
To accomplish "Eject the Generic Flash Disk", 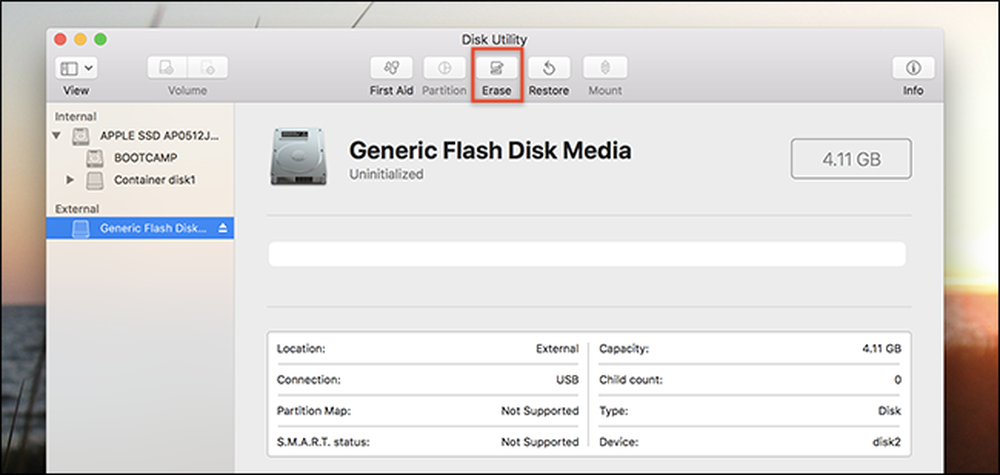I will (223, 228).
